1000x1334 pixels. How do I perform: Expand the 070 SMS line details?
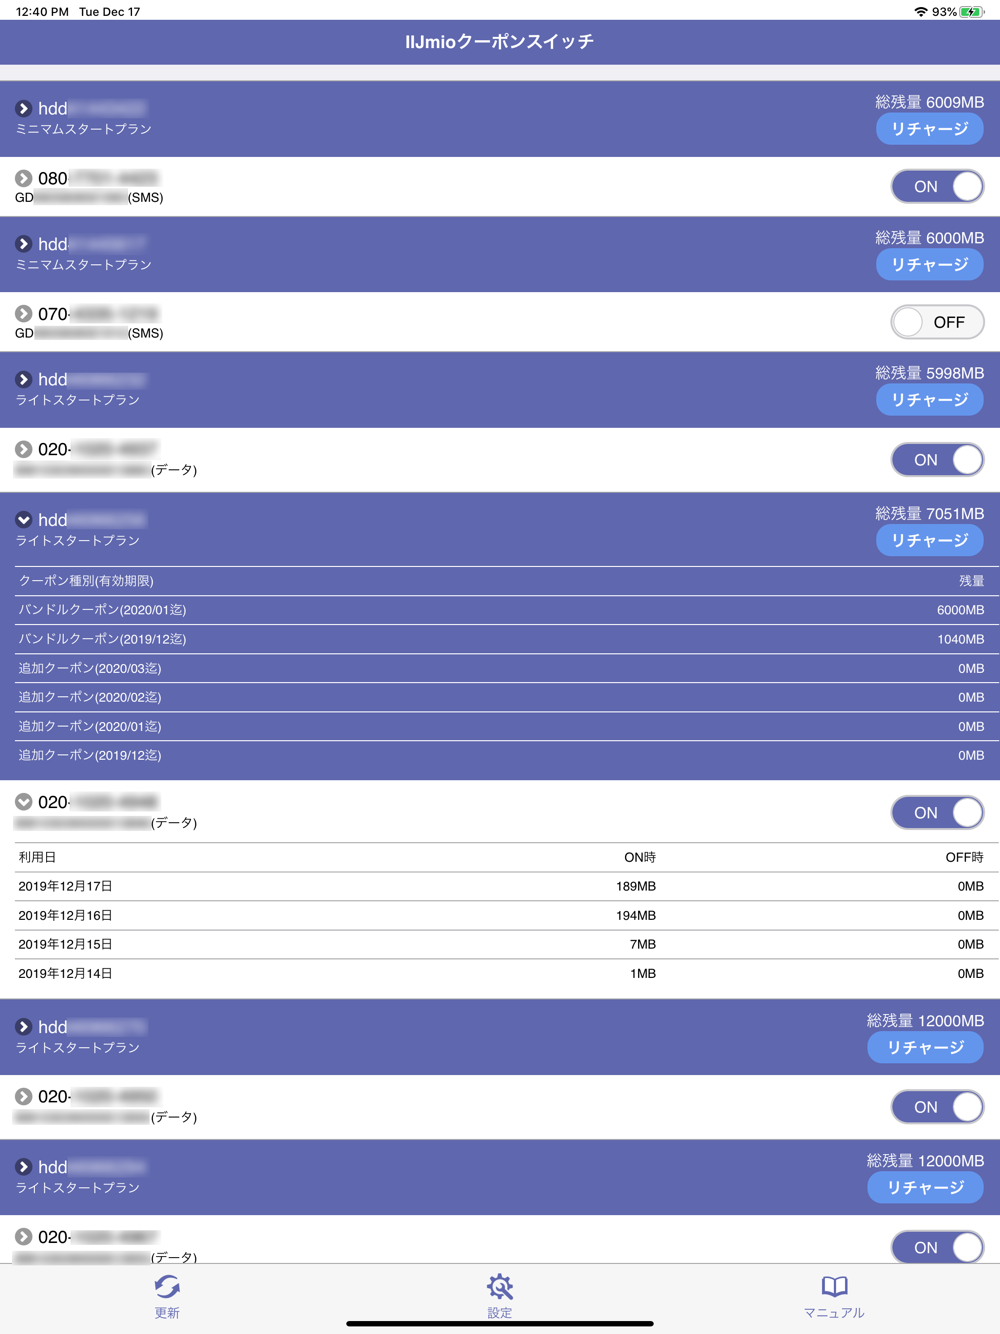point(23,314)
